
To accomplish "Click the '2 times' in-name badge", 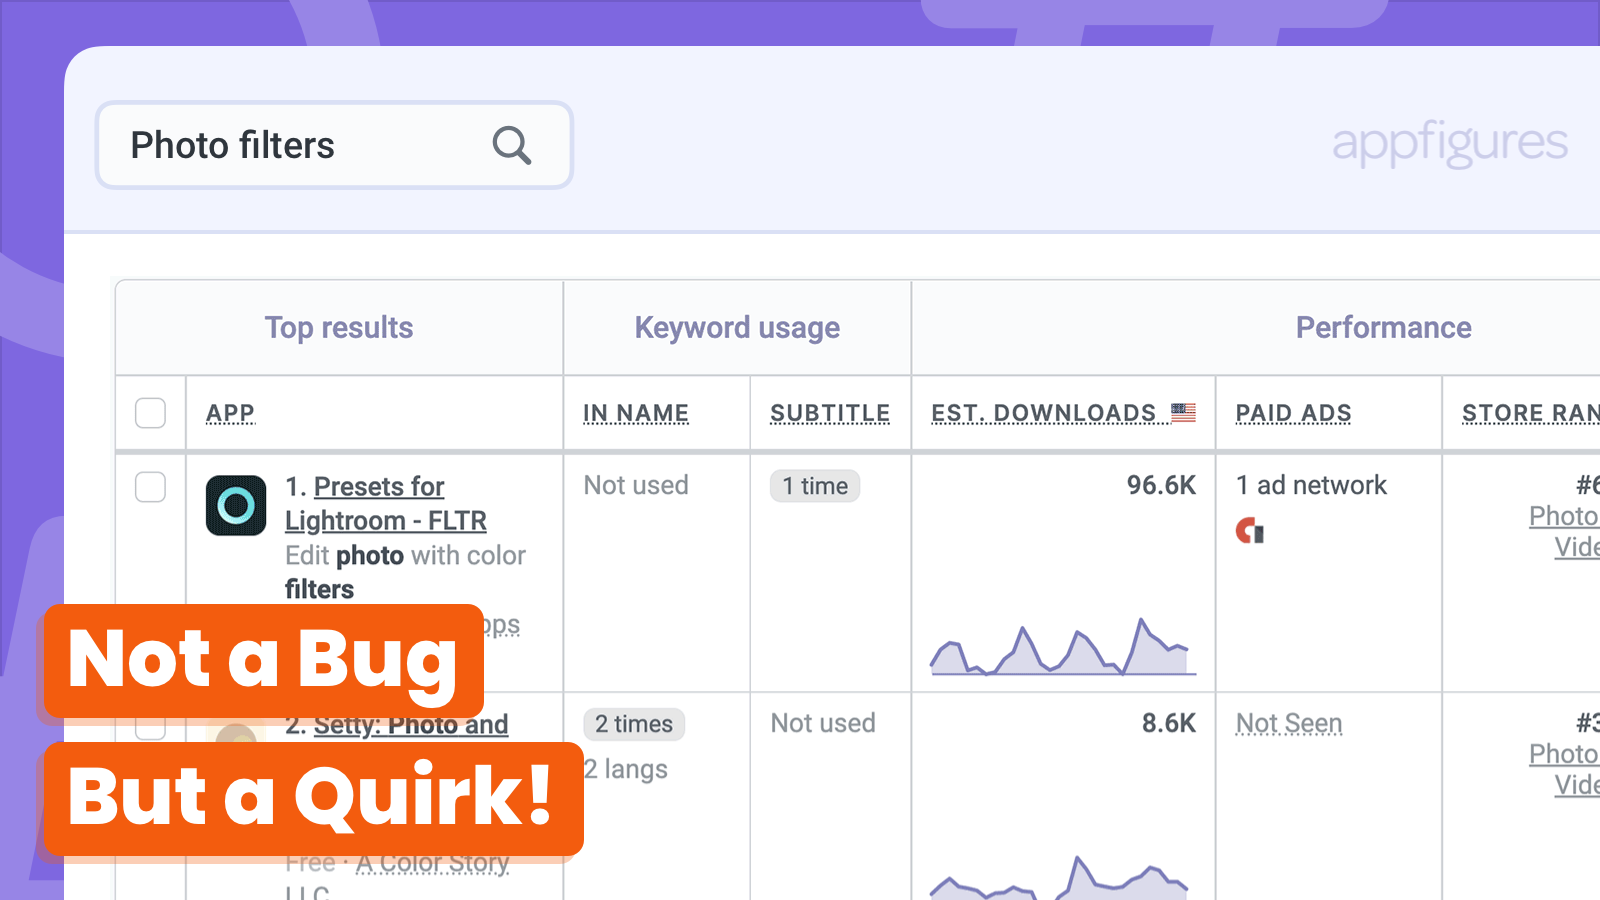I will click(x=634, y=724).
